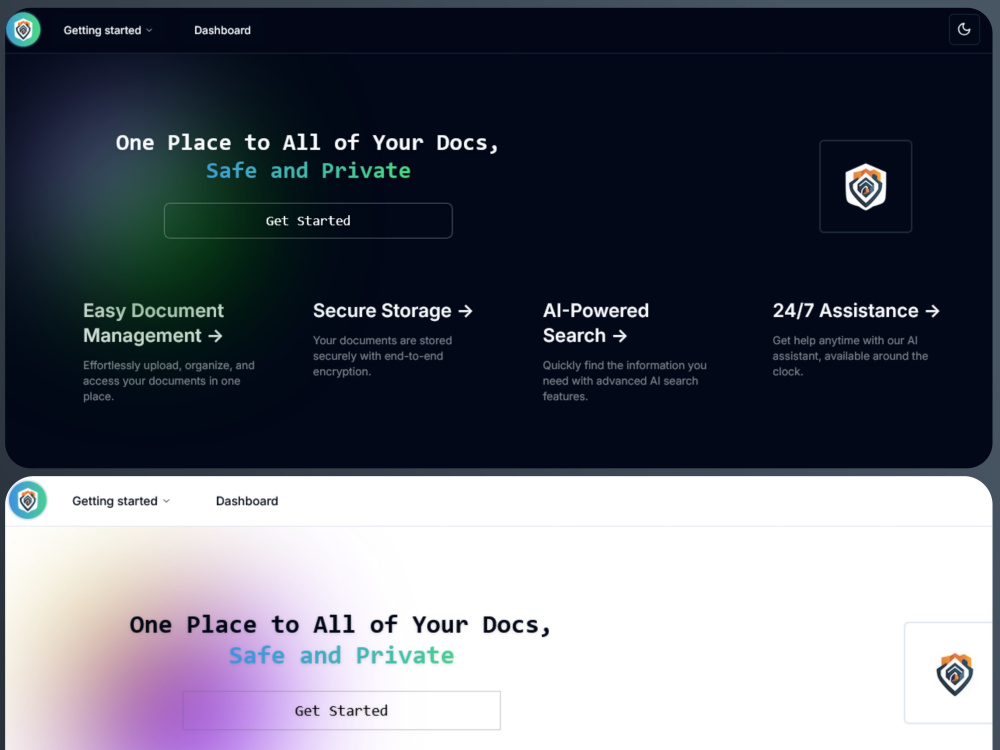Click 'Safe and Private' text on light page
Screen dimensions: 1000x750
point(341,656)
